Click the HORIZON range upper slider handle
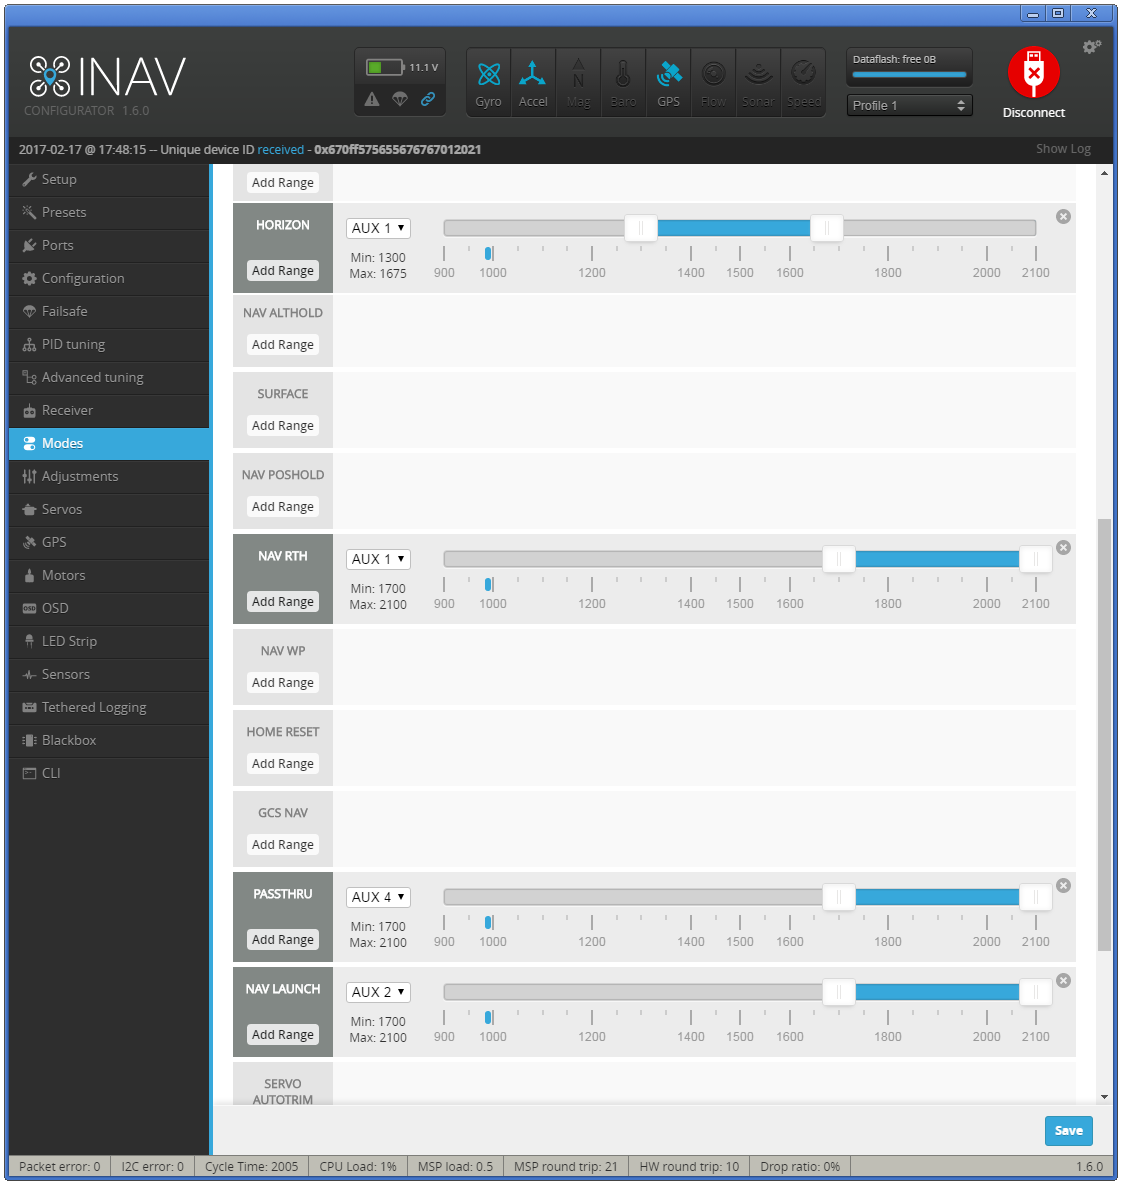Viewport: 1121px width, 1181px height. click(826, 227)
